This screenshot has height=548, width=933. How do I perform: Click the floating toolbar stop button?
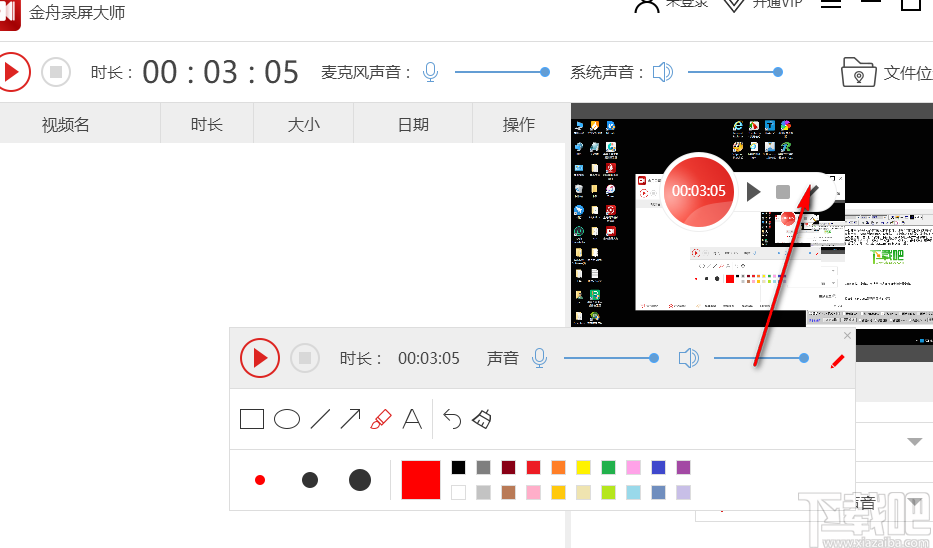[x=305, y=358]
